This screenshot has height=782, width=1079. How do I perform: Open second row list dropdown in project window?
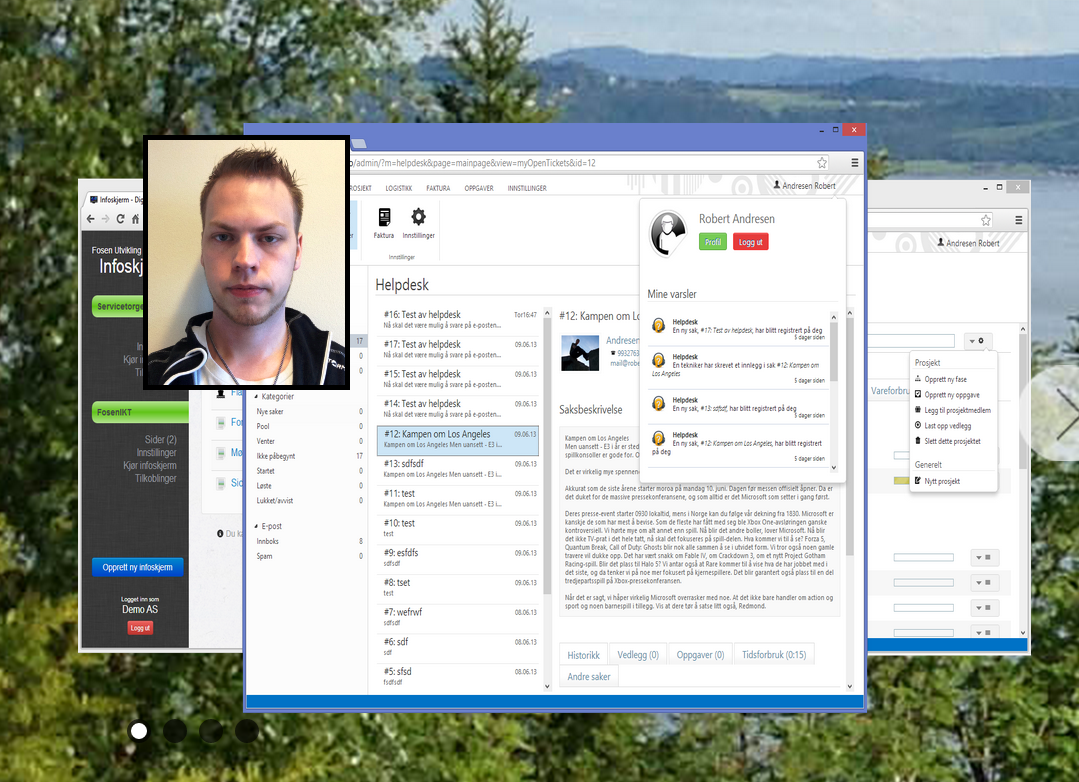(x=984, y=582)
